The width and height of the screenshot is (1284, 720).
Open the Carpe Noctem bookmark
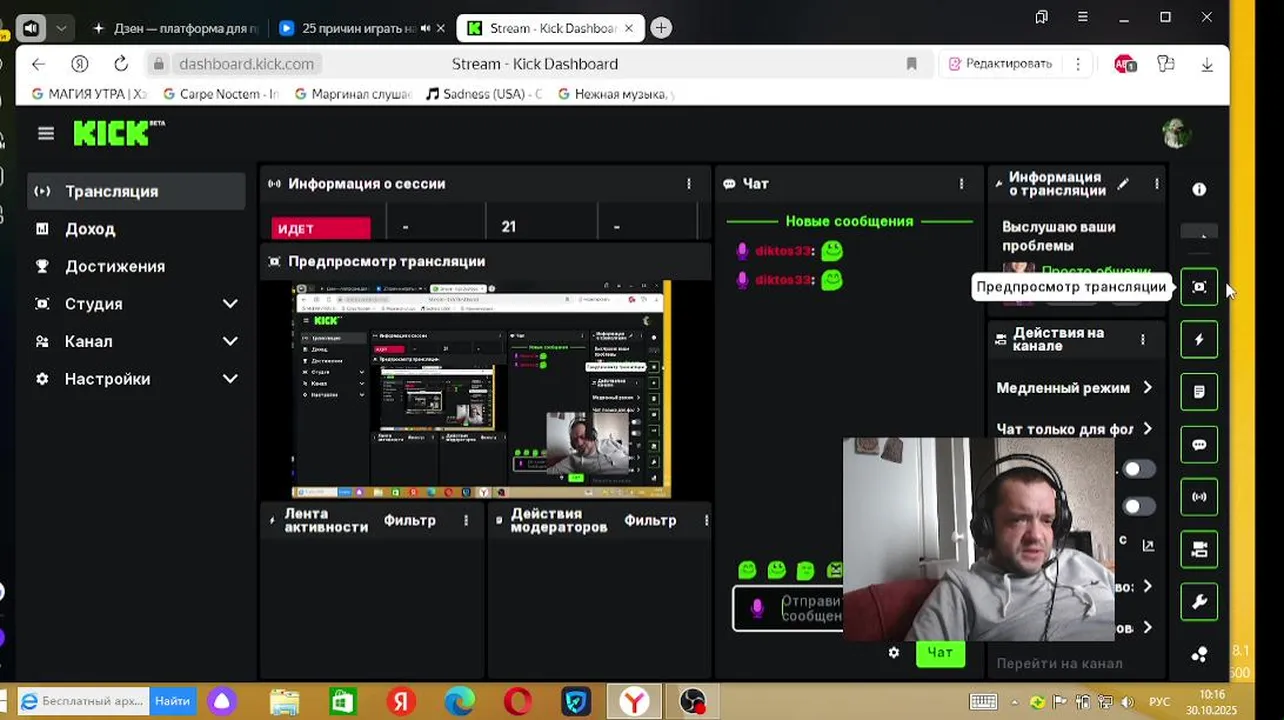click(220, 94)
